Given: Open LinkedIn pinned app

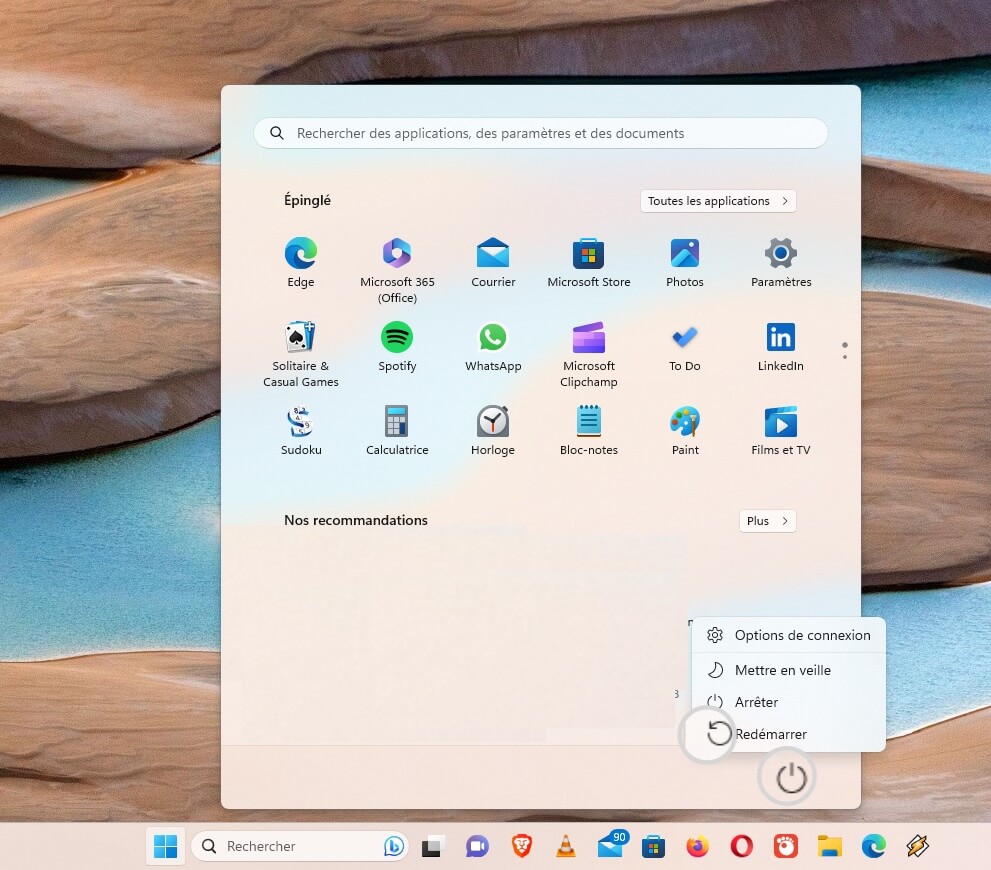Looking at the screenshot, I should [x=781, y=347].
